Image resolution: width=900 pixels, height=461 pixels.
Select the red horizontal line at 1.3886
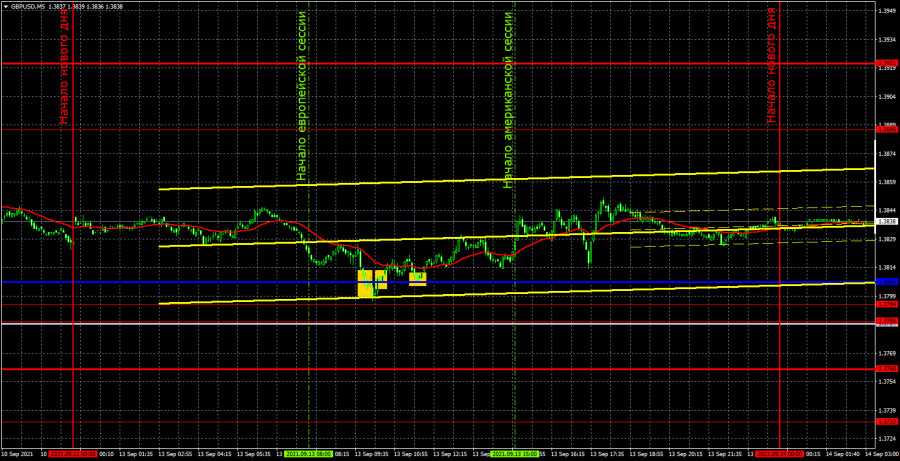coord(400,129)
